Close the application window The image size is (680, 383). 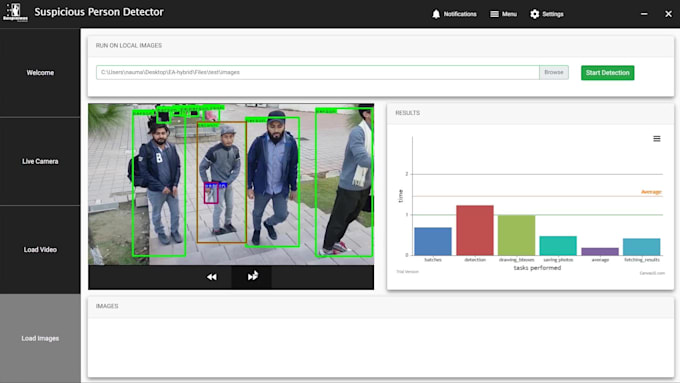[x=668, y=14]
